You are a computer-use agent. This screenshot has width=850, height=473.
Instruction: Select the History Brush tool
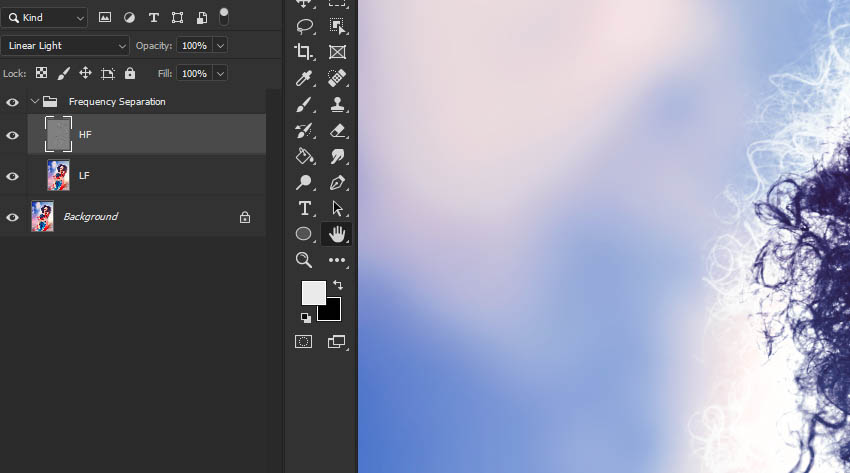304,130
